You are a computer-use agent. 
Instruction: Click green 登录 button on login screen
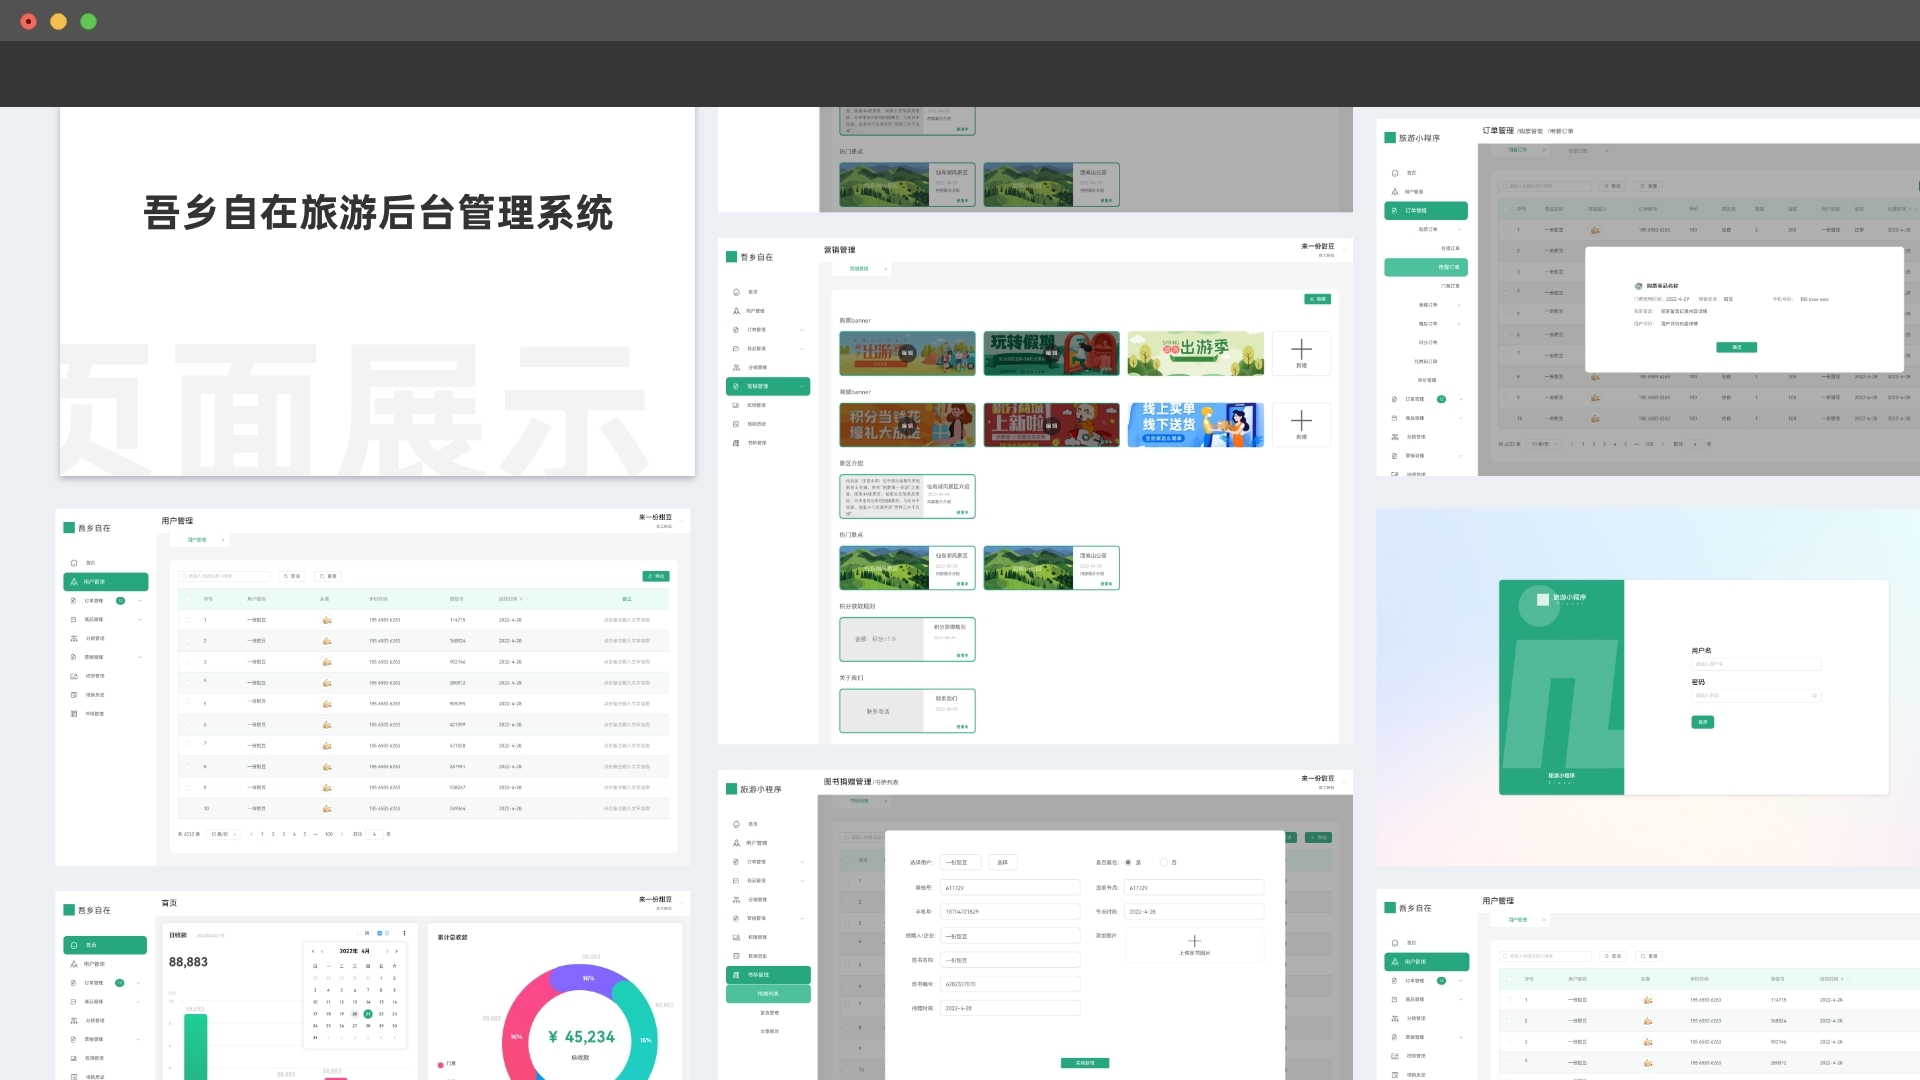(x=1703, y=722)
